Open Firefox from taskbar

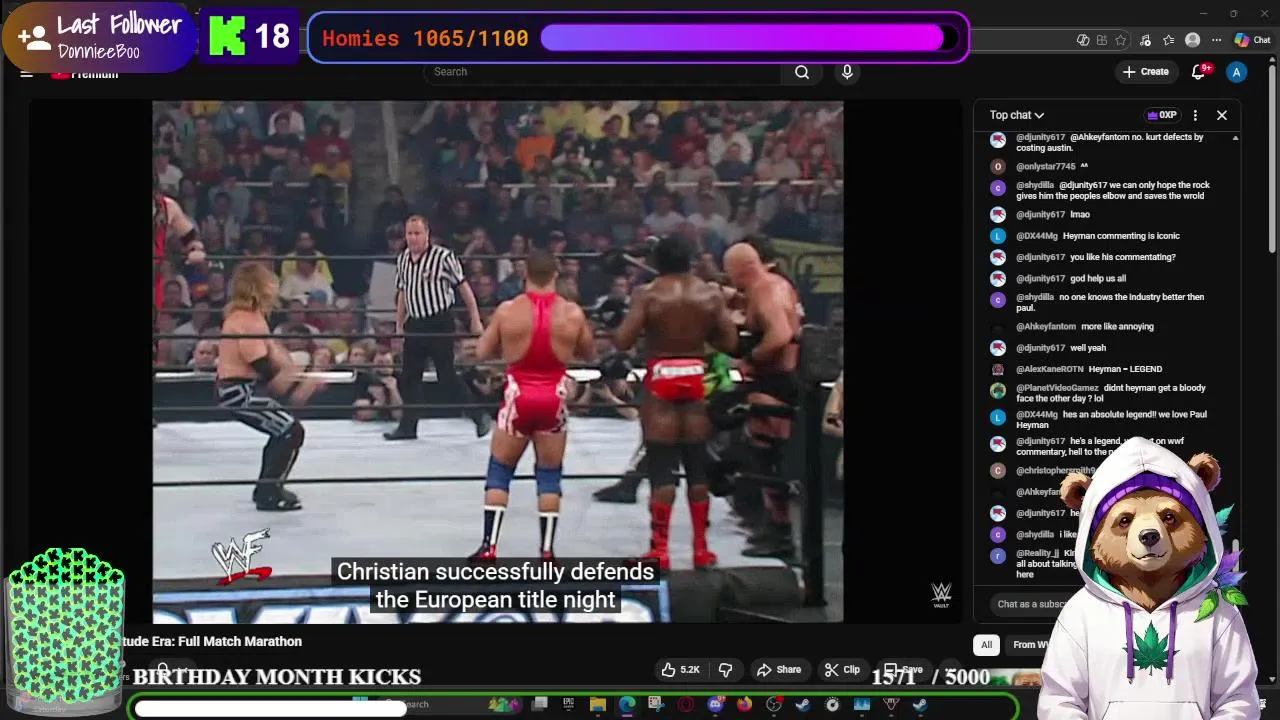point(744,705)
